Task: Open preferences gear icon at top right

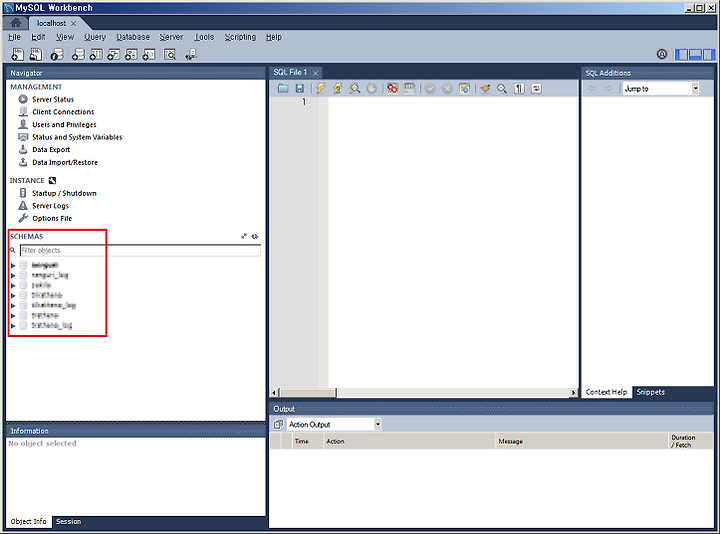Action: point(662,54)
